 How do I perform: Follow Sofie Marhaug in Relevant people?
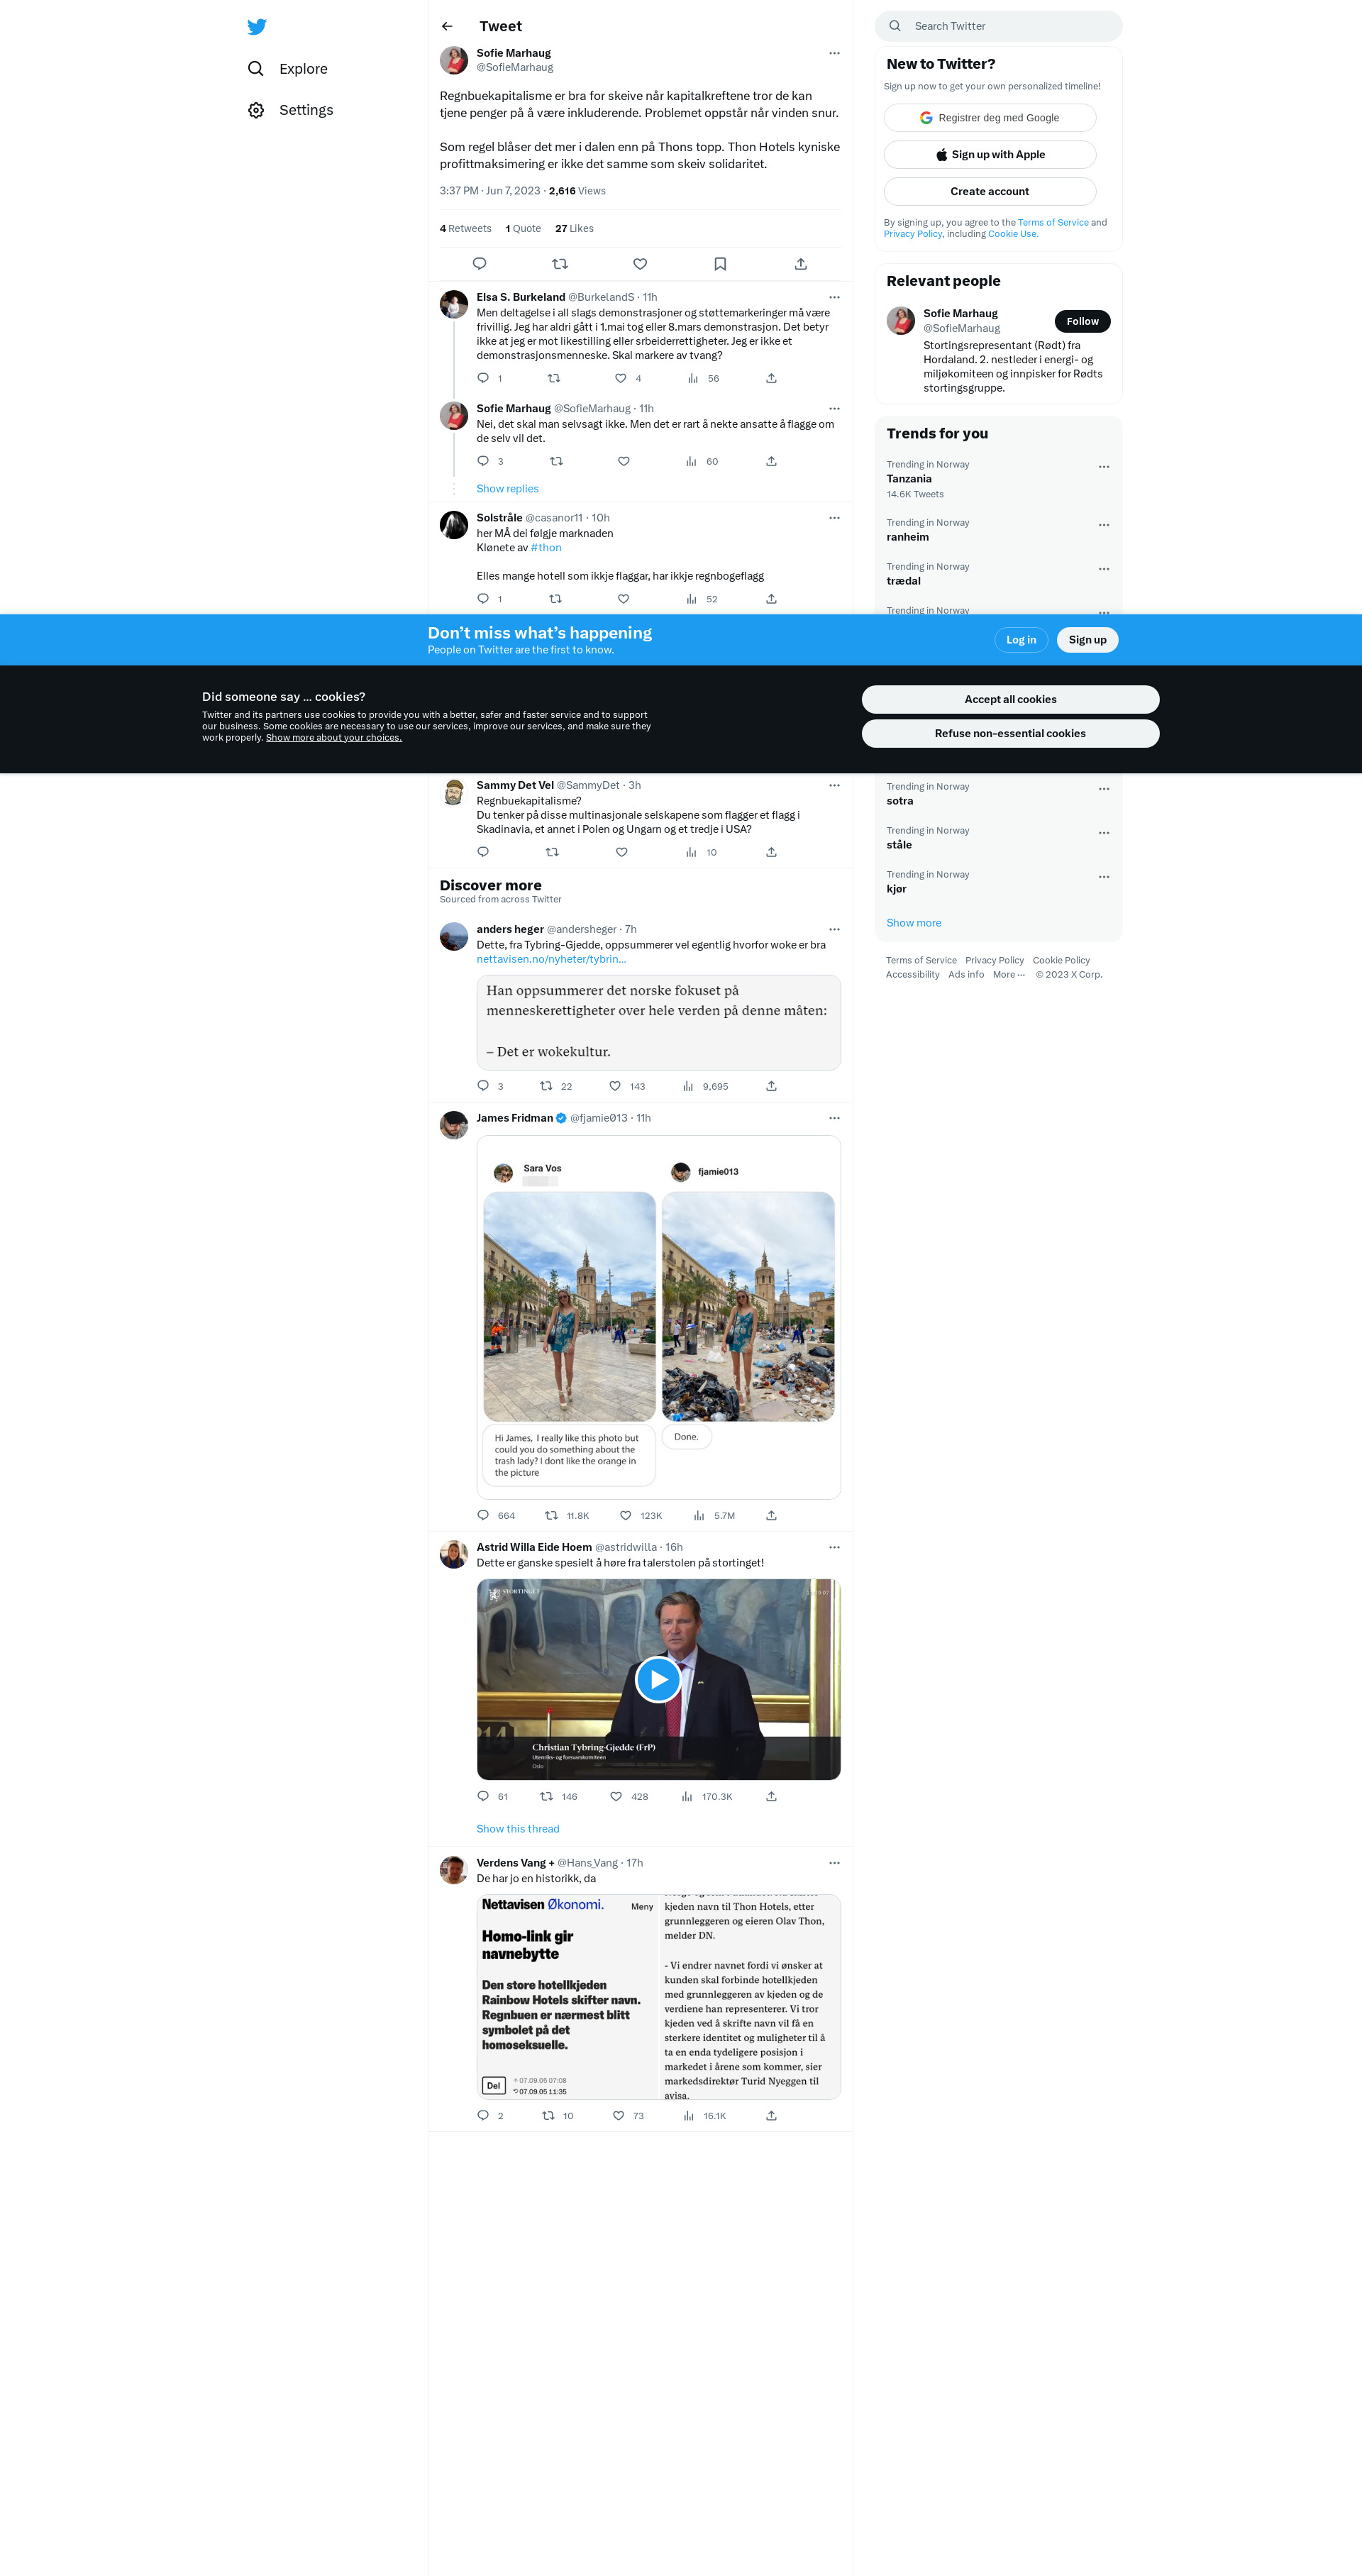[1082, 321]
